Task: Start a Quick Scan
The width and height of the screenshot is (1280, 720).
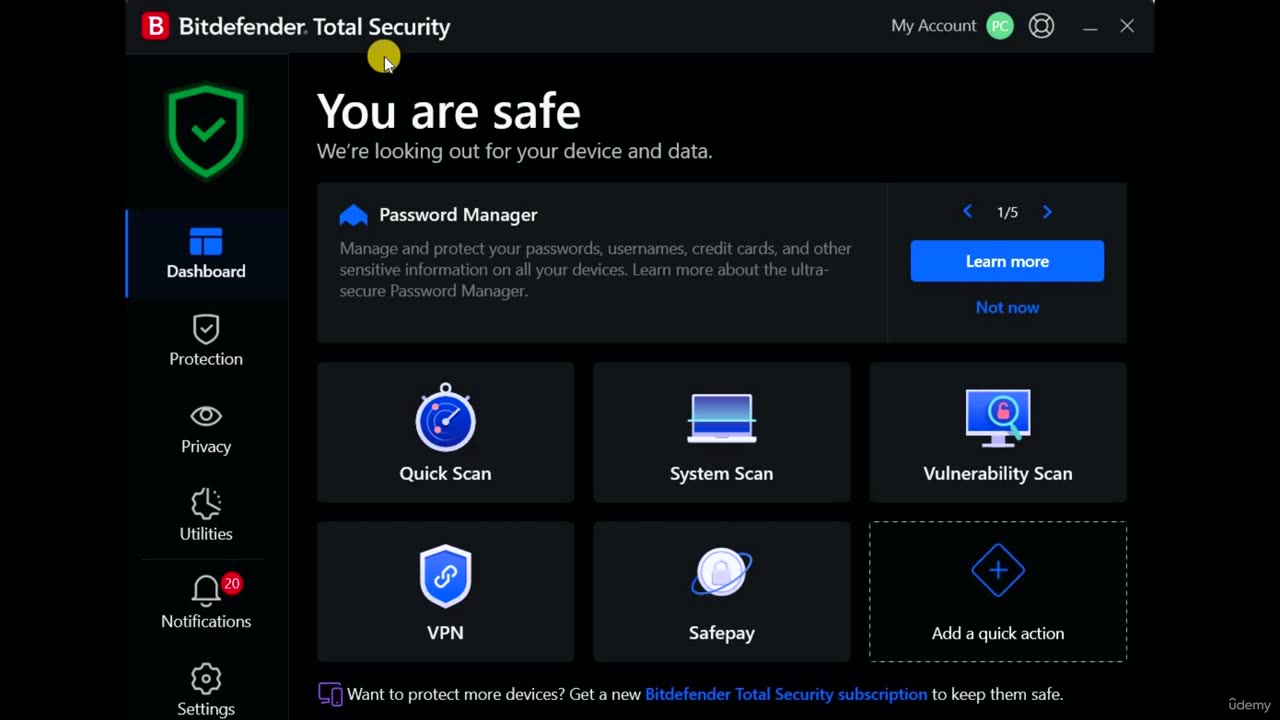Action: tap(445, 432)
